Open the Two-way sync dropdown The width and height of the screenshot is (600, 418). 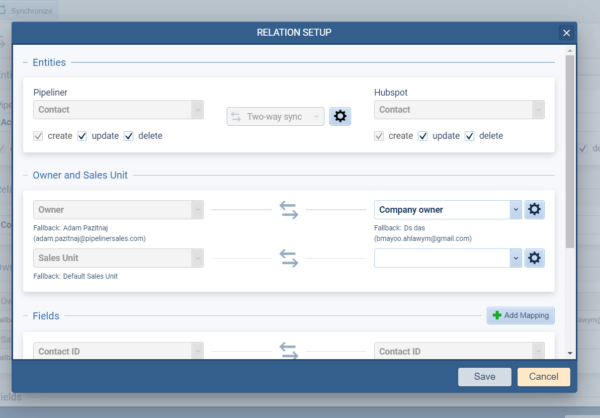coord(276,116)
